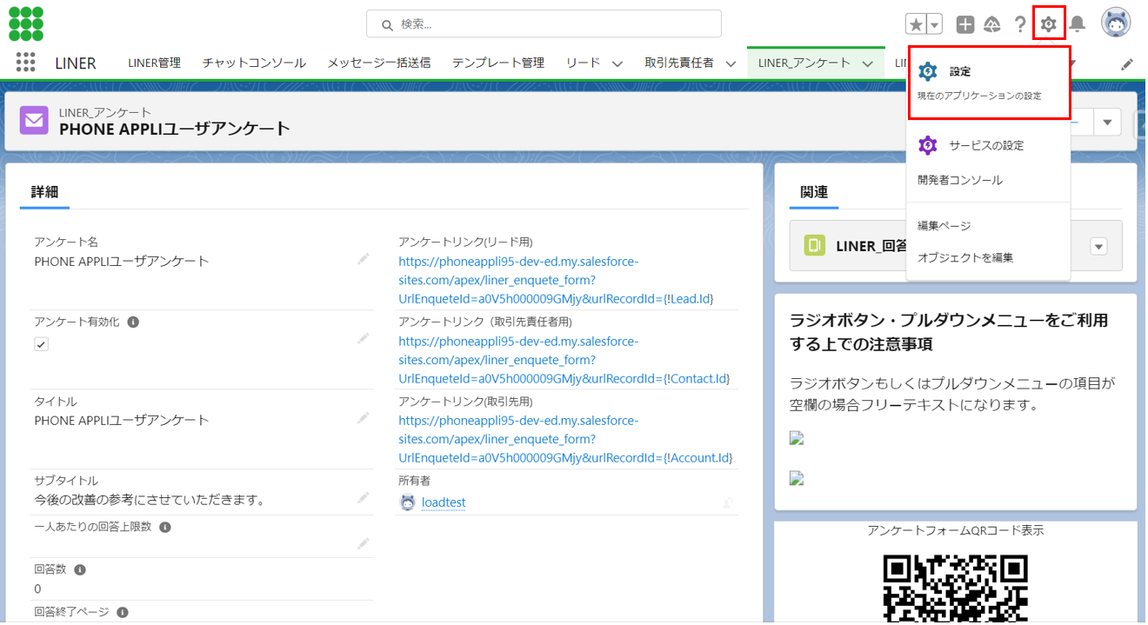Open the テンプレート管理 tab
The width and height of the screenshot is (1148, 625).
coord(498,63)
